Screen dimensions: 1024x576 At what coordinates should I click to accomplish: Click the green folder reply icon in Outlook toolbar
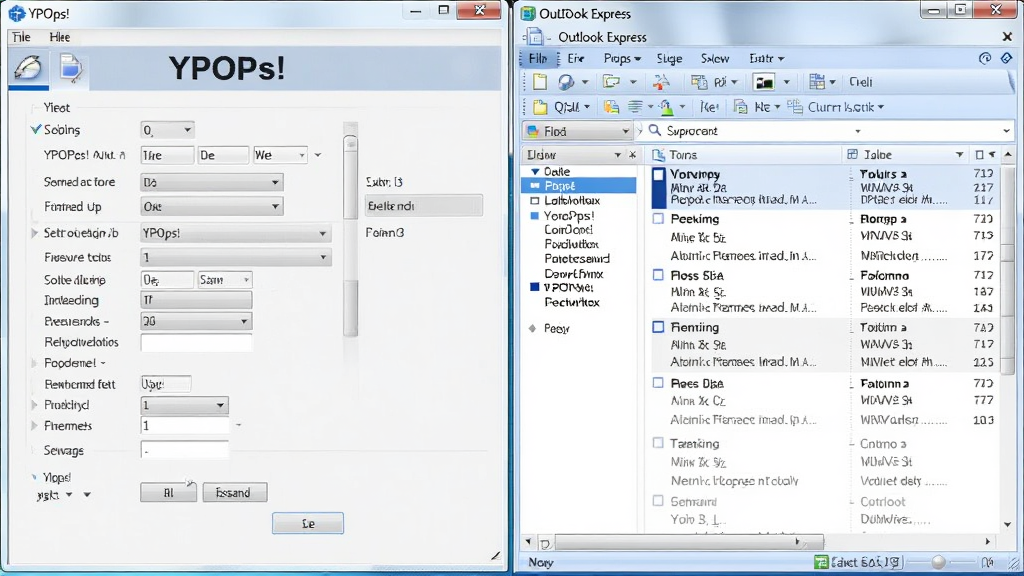611,82
